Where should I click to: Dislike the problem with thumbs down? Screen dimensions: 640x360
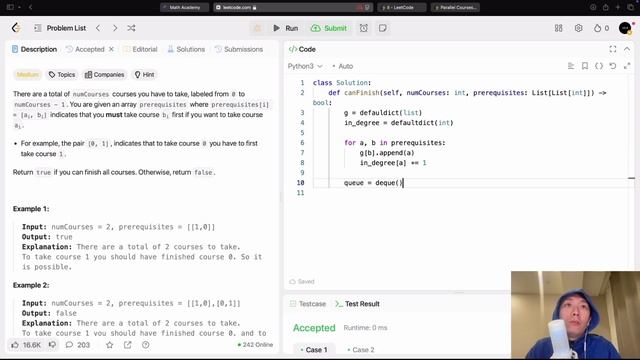point(52,345)
